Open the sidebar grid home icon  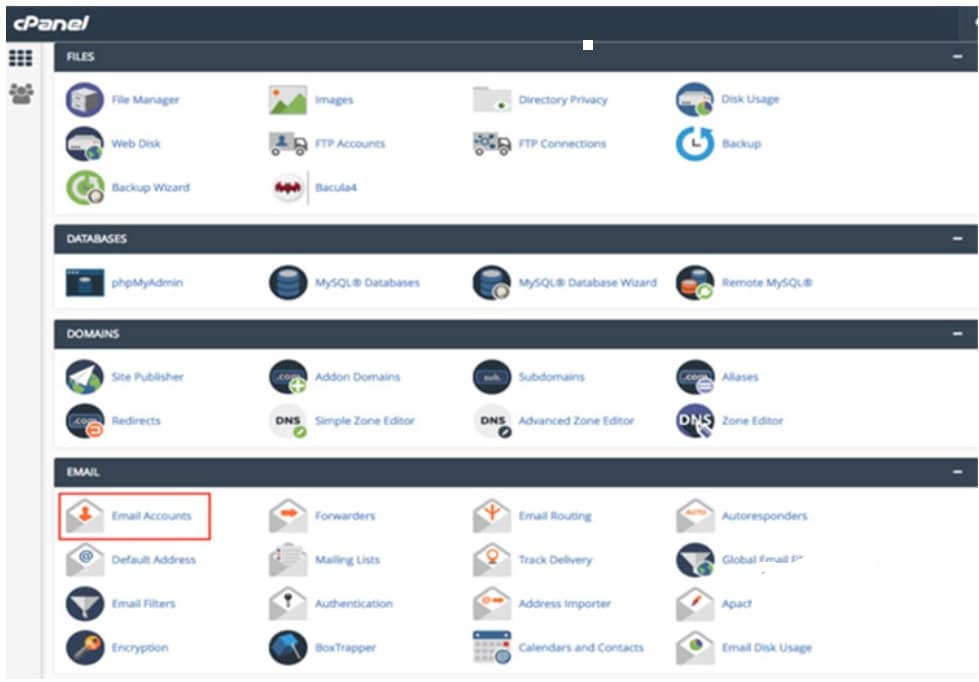coord(21,58)
